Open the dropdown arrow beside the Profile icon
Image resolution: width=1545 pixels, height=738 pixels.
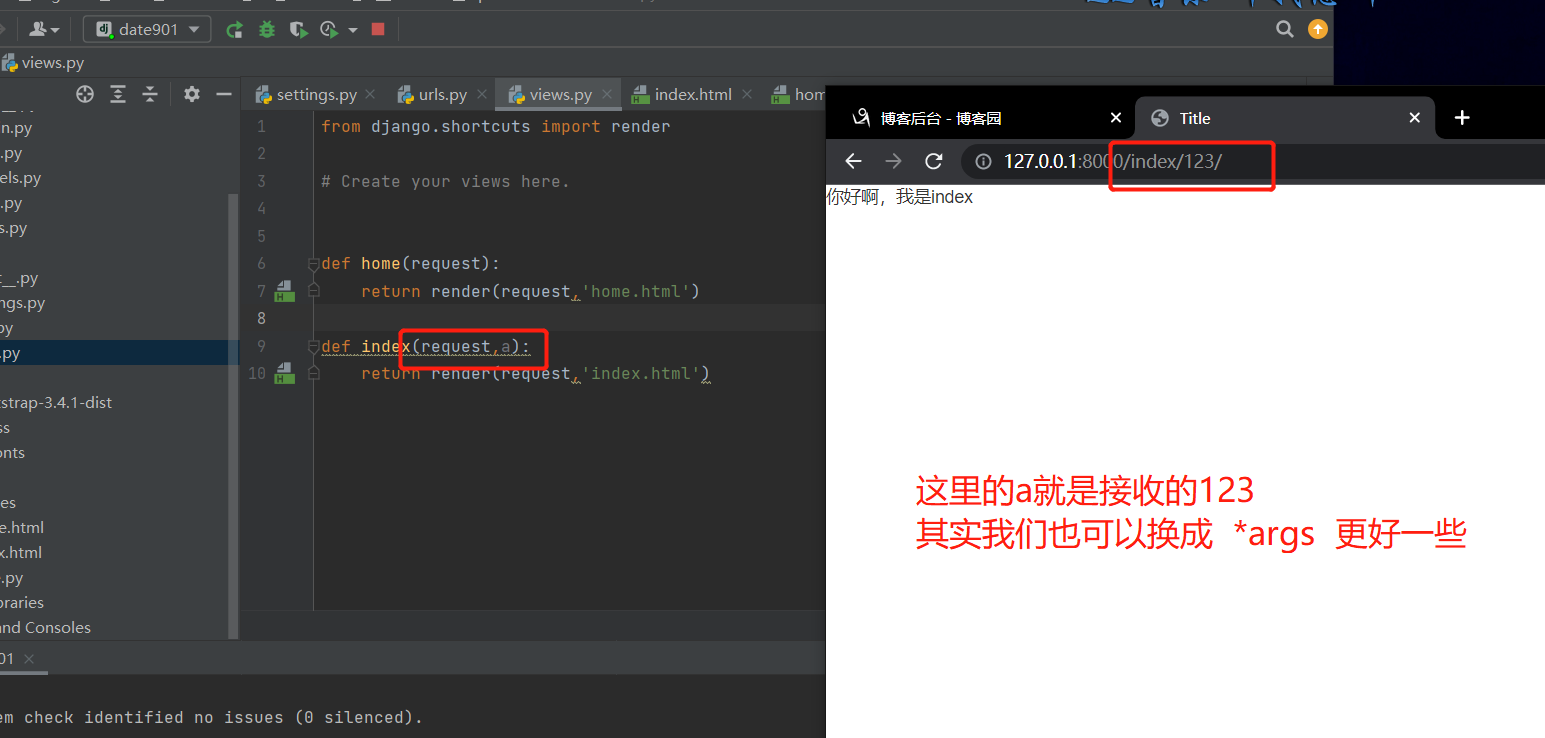(x=353, y=31)
